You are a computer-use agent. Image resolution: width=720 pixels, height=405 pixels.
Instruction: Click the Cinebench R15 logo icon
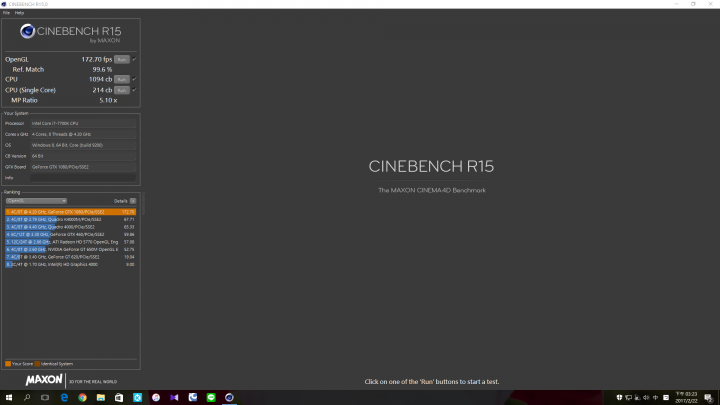click(28, 31)
